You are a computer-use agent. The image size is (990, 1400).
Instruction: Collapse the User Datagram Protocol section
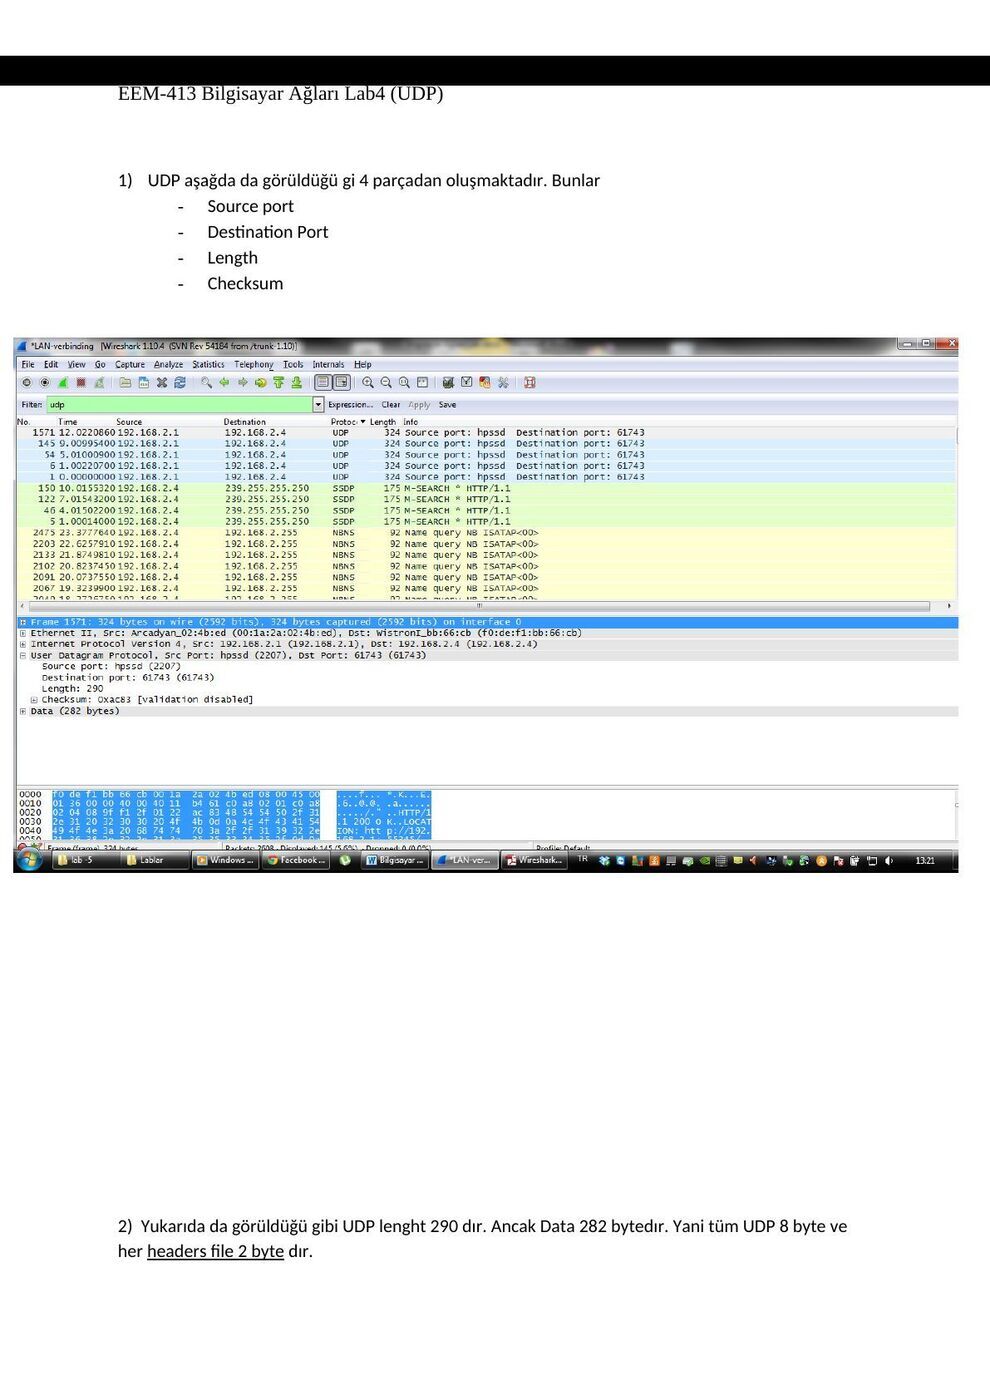[23, 655]
